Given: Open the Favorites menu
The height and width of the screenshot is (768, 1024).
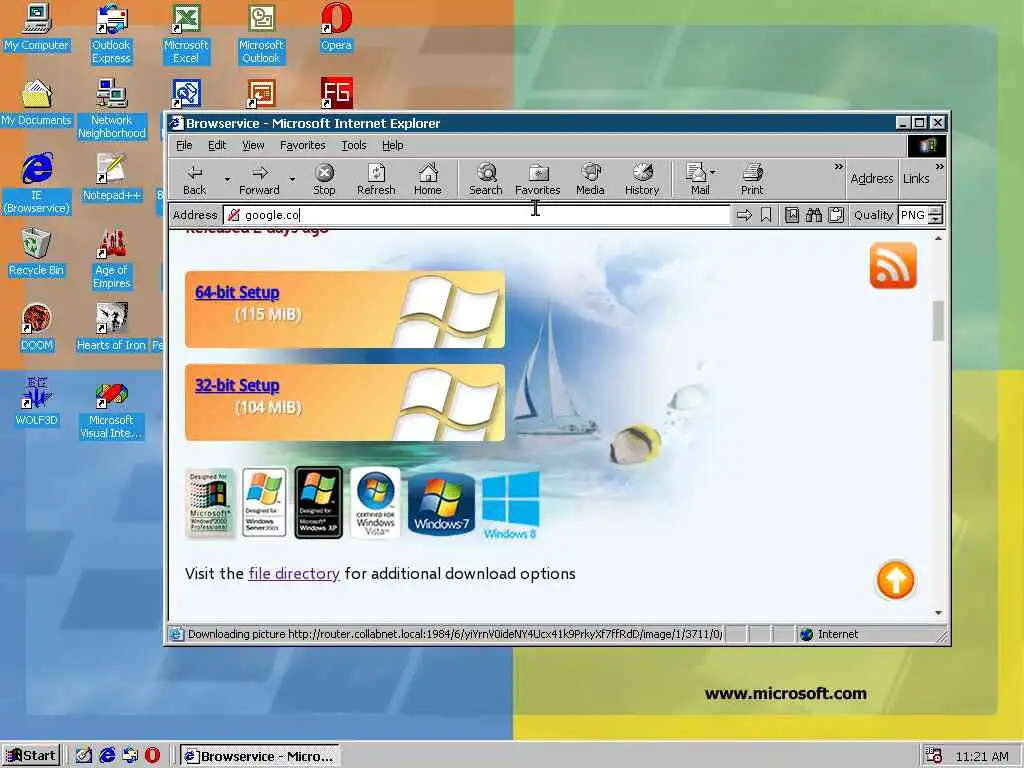Looking at the screenshot, I should pos(302,145).
